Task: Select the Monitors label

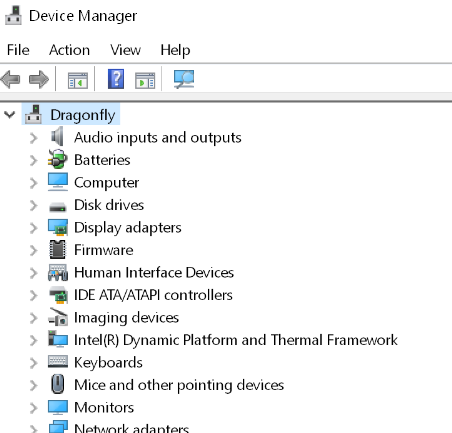Action: [x=104, y=408]
